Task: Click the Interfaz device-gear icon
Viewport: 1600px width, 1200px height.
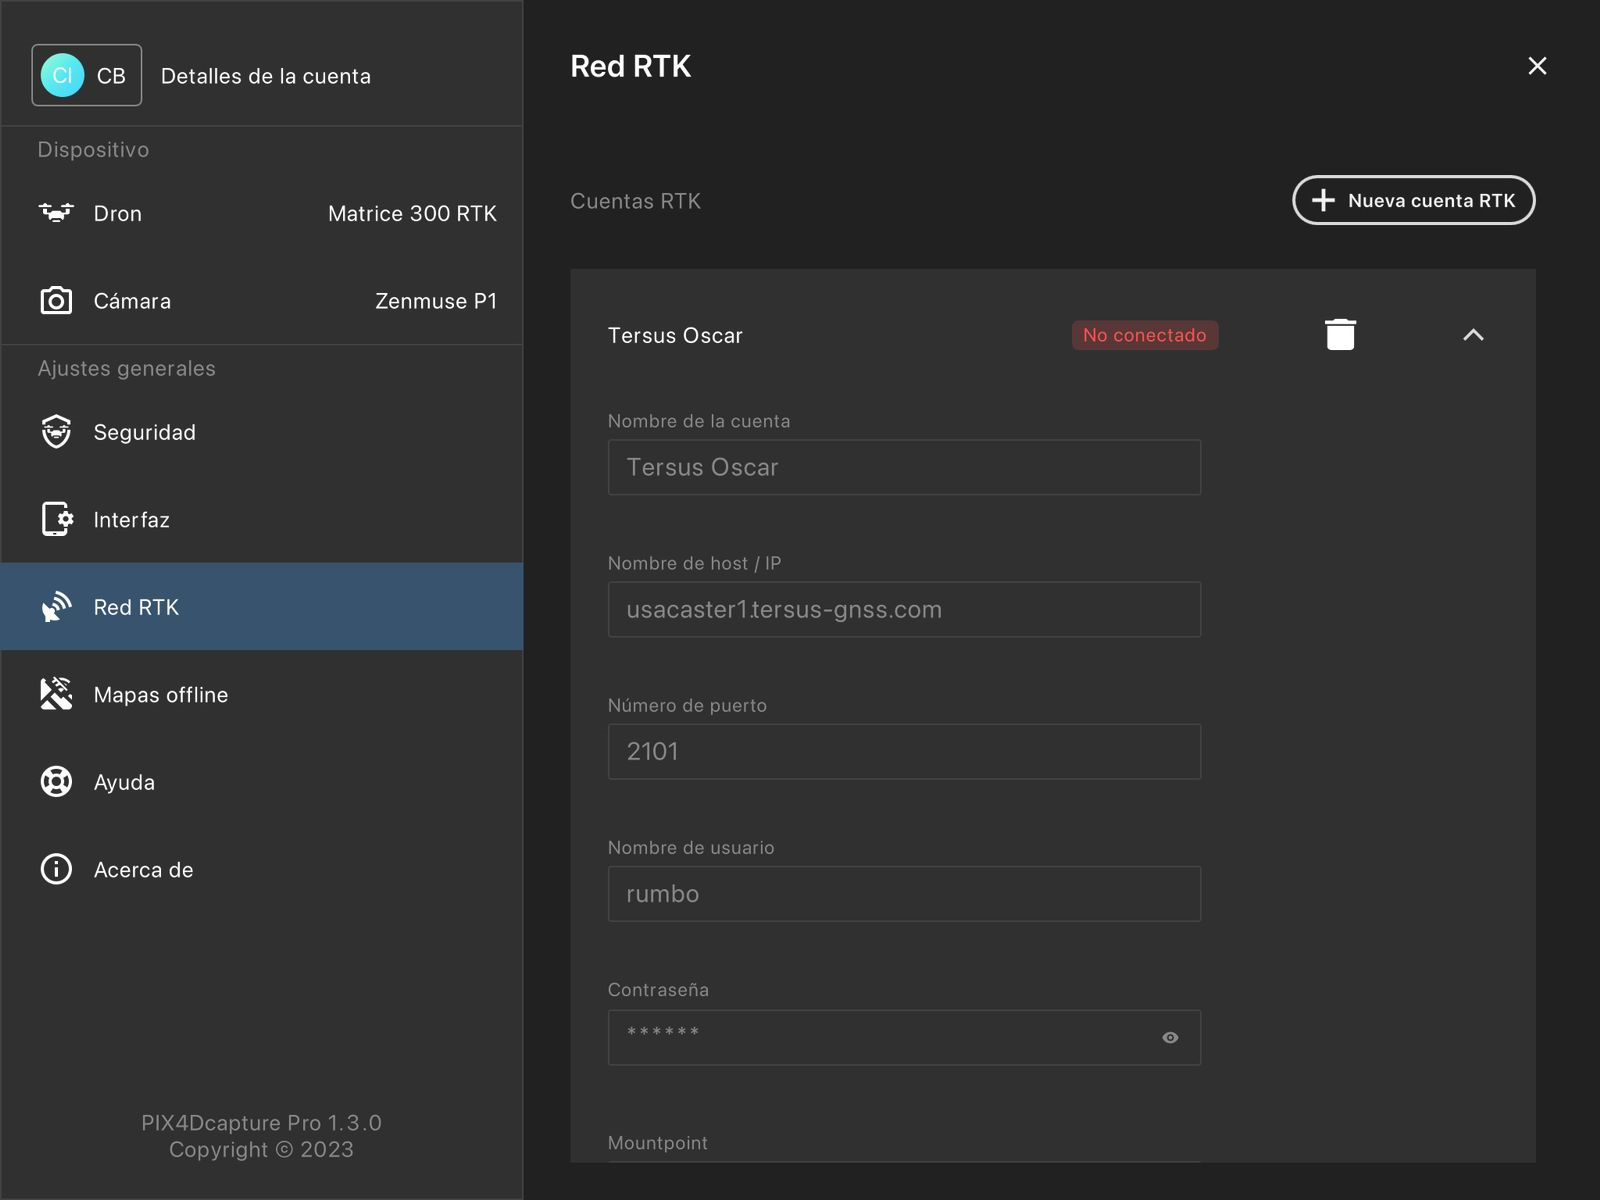Action: point(57,519)
